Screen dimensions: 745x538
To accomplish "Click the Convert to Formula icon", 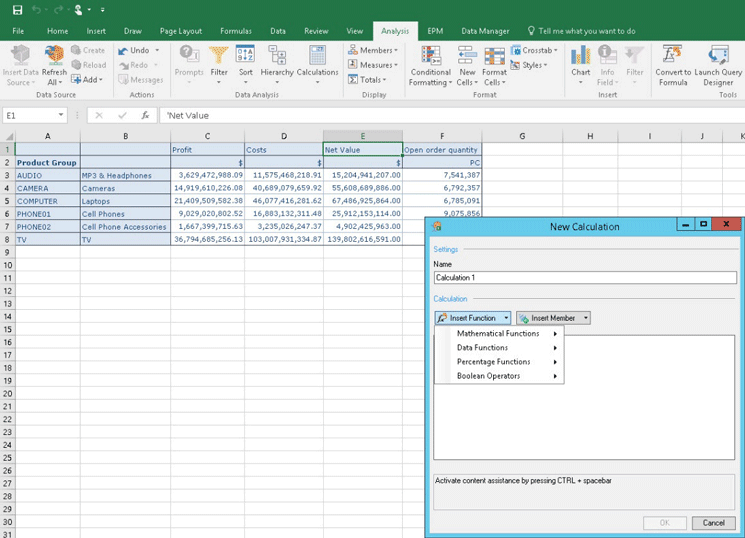I will 672,55.
